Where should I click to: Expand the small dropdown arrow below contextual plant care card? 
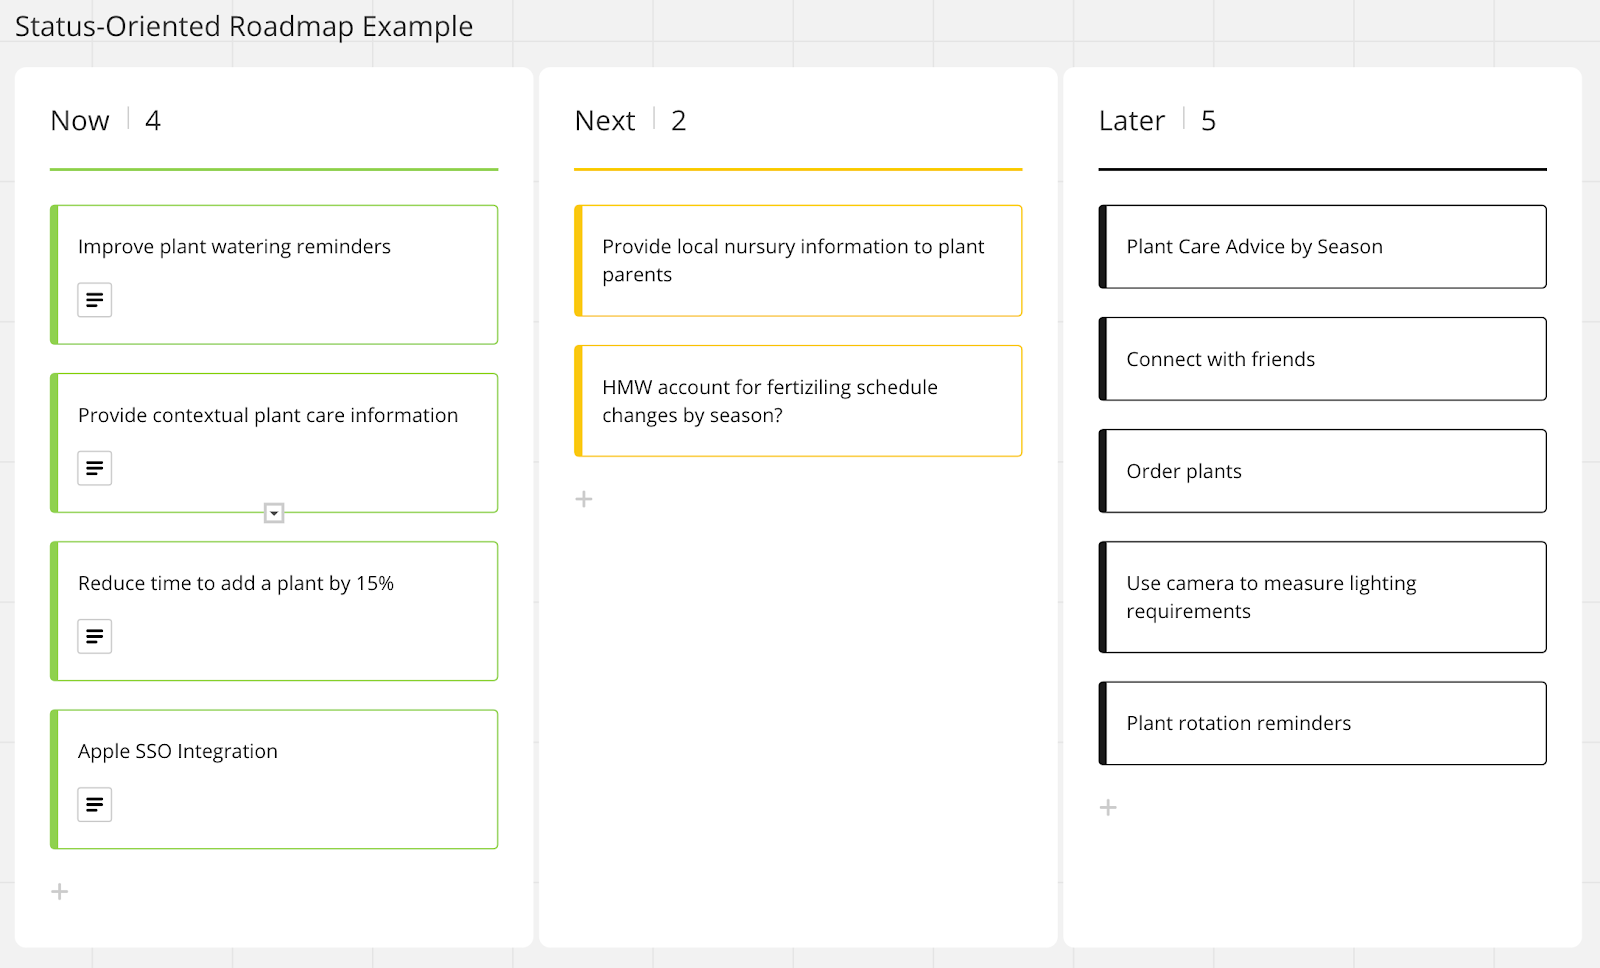point(274,513)
